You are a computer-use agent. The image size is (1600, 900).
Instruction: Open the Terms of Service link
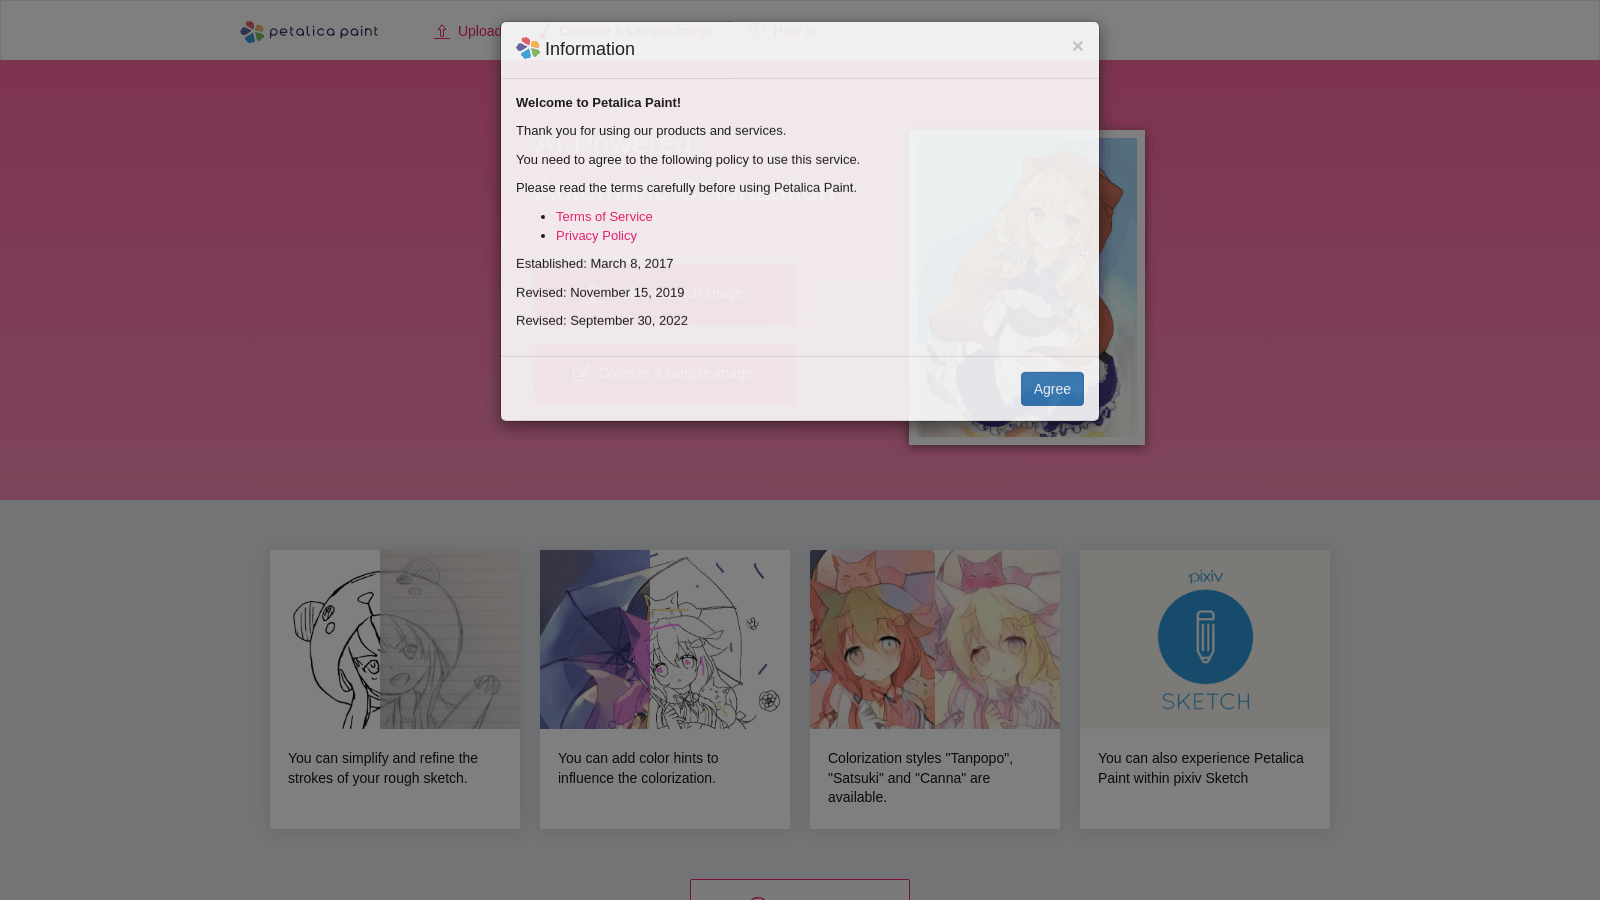point(604,216)
